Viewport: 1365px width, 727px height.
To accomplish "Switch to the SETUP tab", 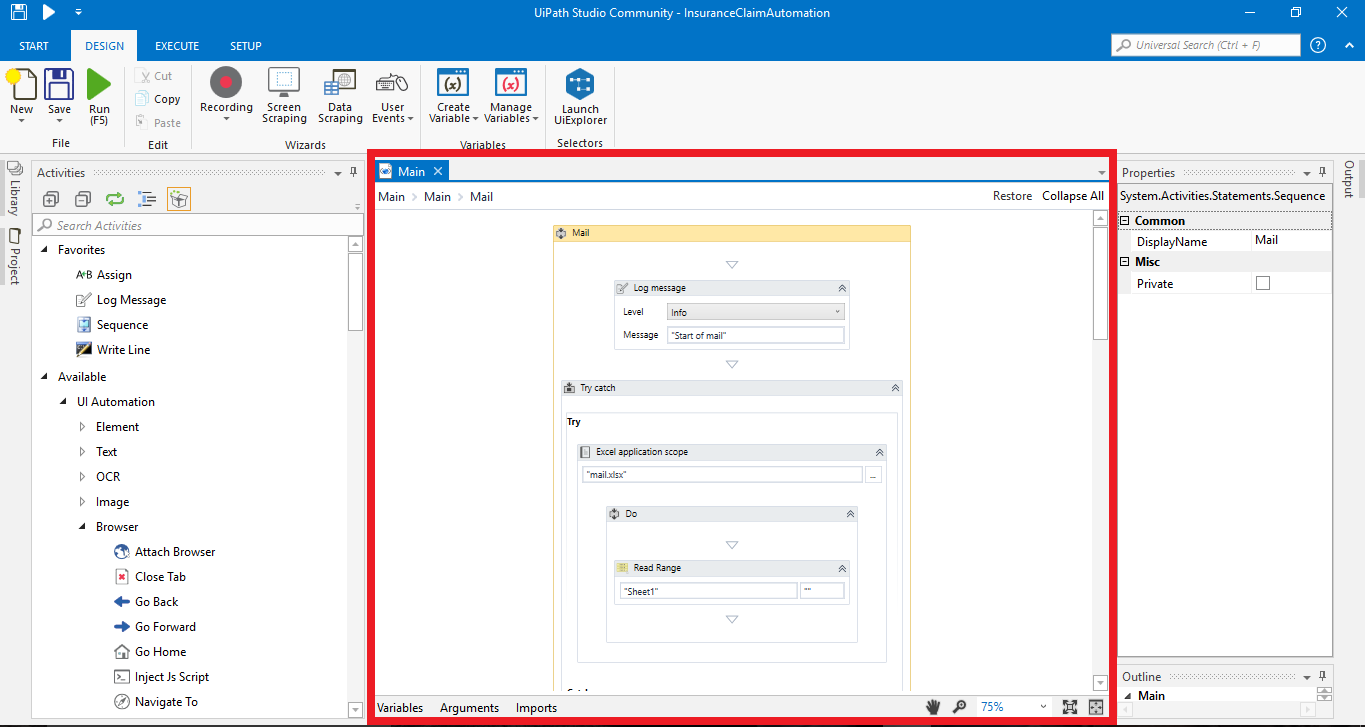I will click(x=246, y=46).
